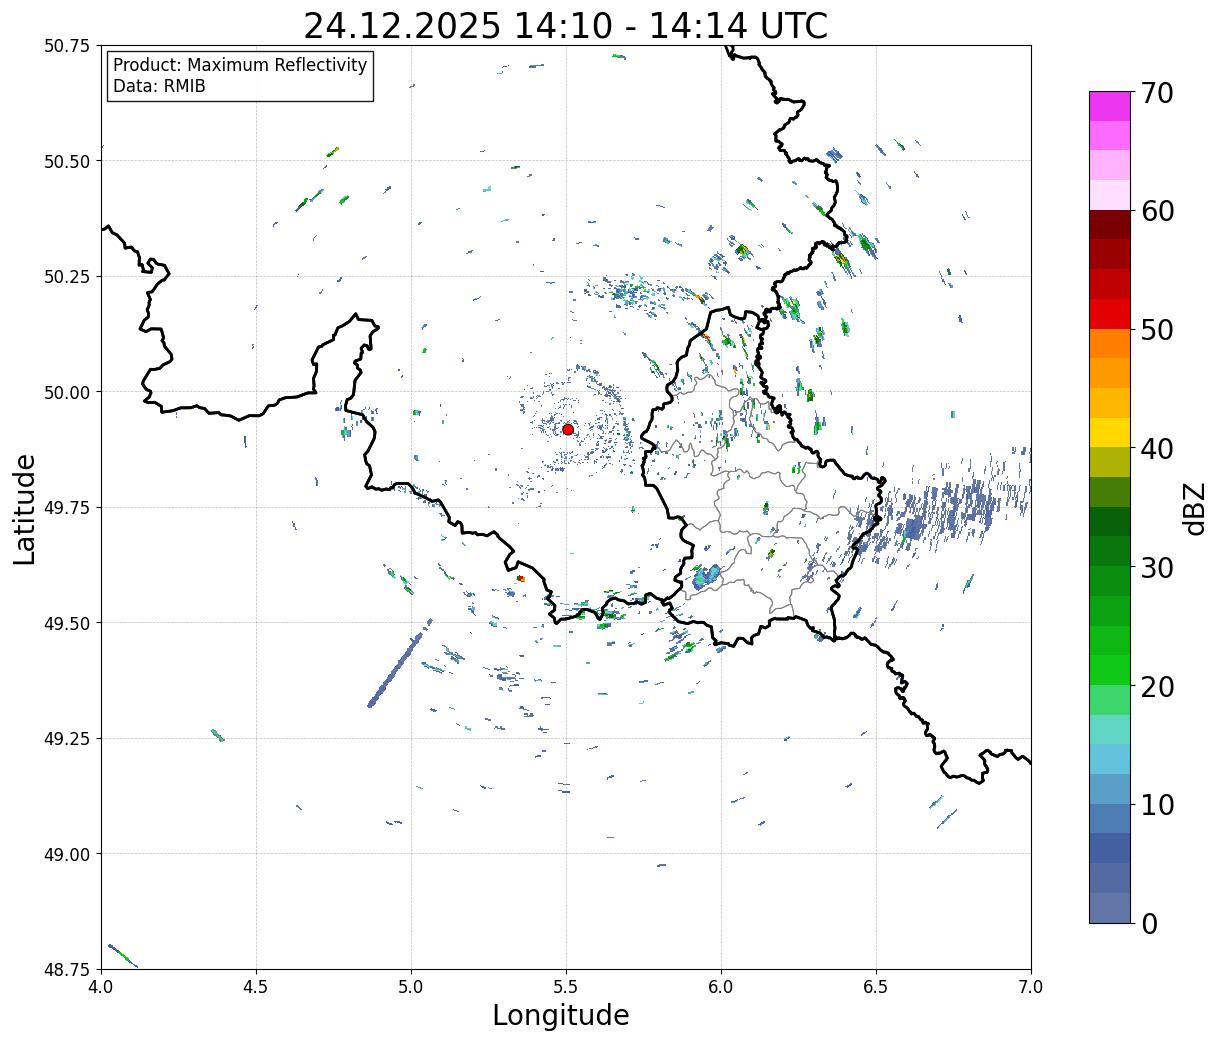Click the 'Longitude' axis label

coord(561,1015)
